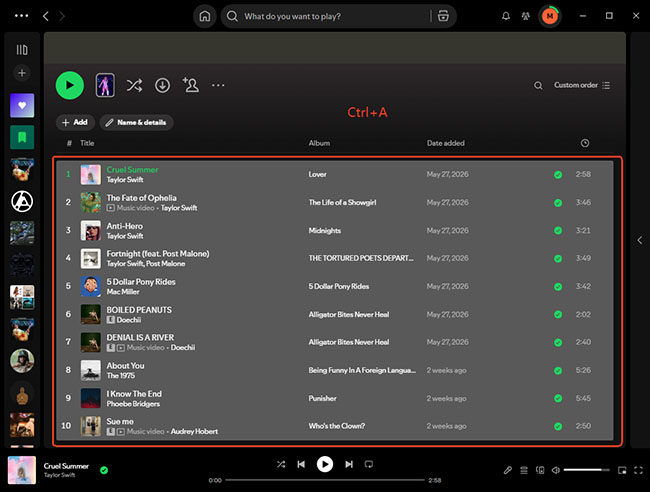Viewport: 650px width, 492px height.
Task: Toggle saved checkmark for About You
Action: (558, 371)
